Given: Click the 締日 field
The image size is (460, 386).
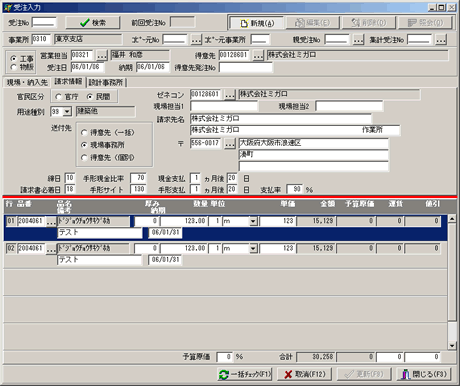Looking at the screenshot, I should [70, 178].
